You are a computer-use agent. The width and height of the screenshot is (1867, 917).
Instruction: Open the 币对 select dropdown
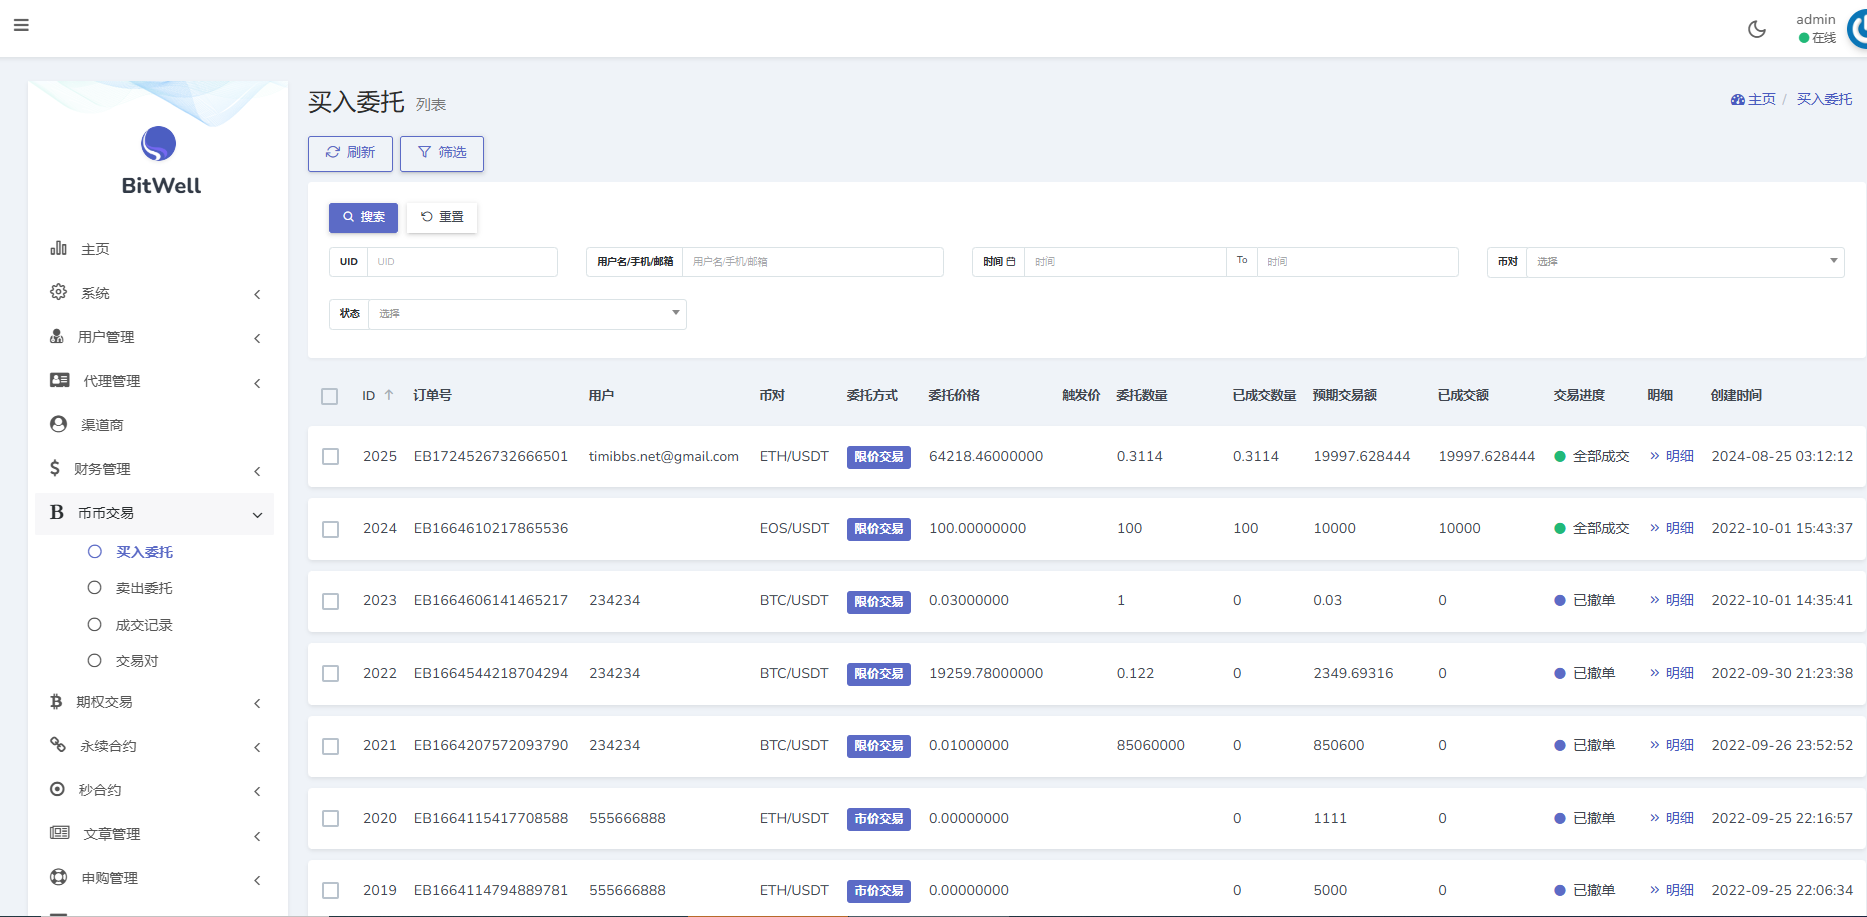tap(1685, 262)
